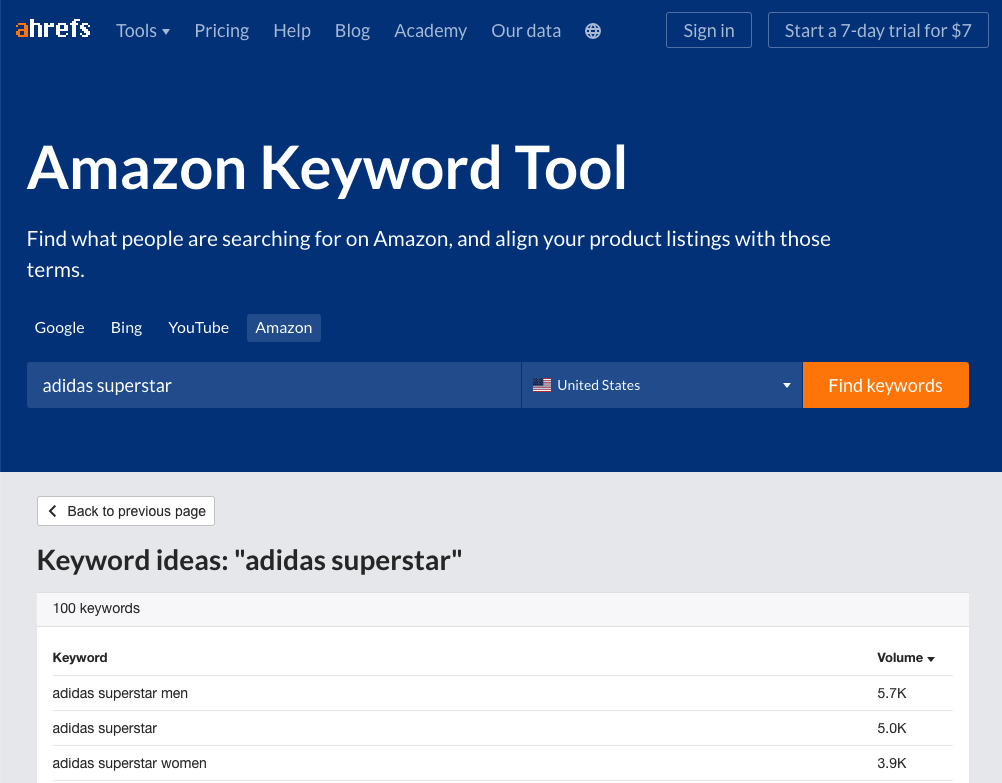The image size is (1002, 783).
Task: Click the United States flag icon
Action: pyautogui.click(x=542, y=385)
